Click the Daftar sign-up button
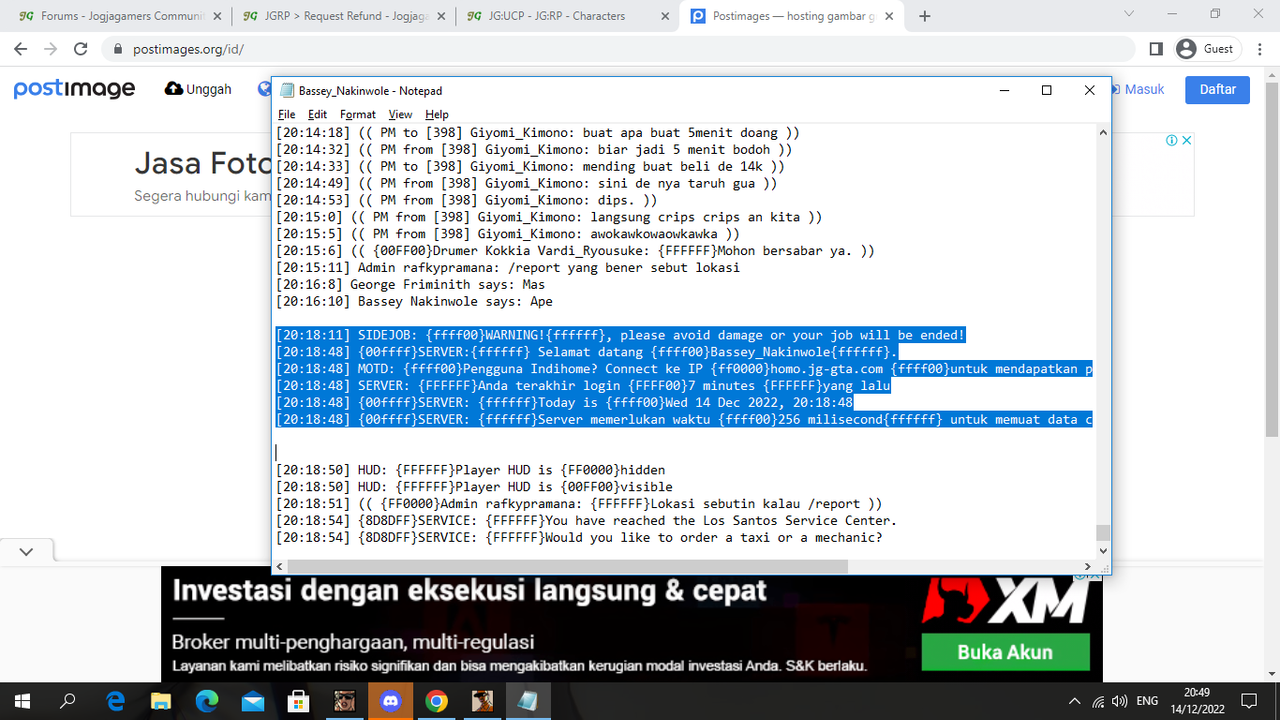The image size is (1280, 720). click(x=1218, y=89)
